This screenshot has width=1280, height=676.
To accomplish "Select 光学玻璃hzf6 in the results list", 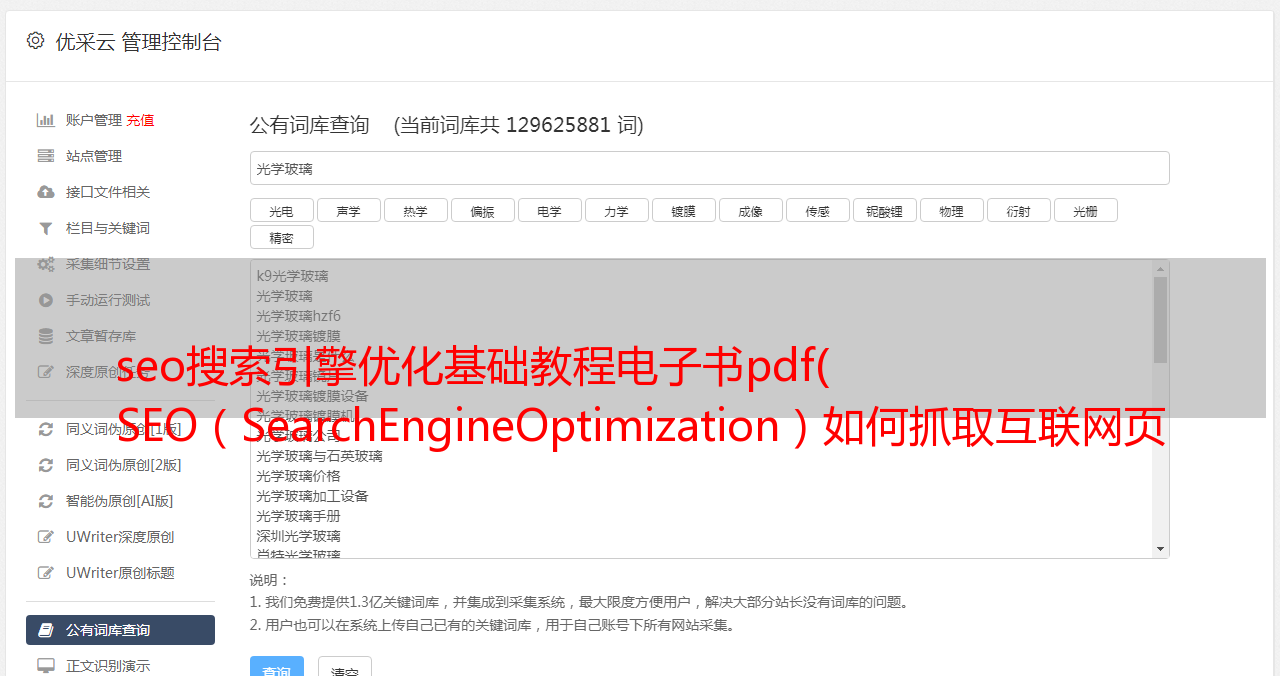I will (298, 316).
